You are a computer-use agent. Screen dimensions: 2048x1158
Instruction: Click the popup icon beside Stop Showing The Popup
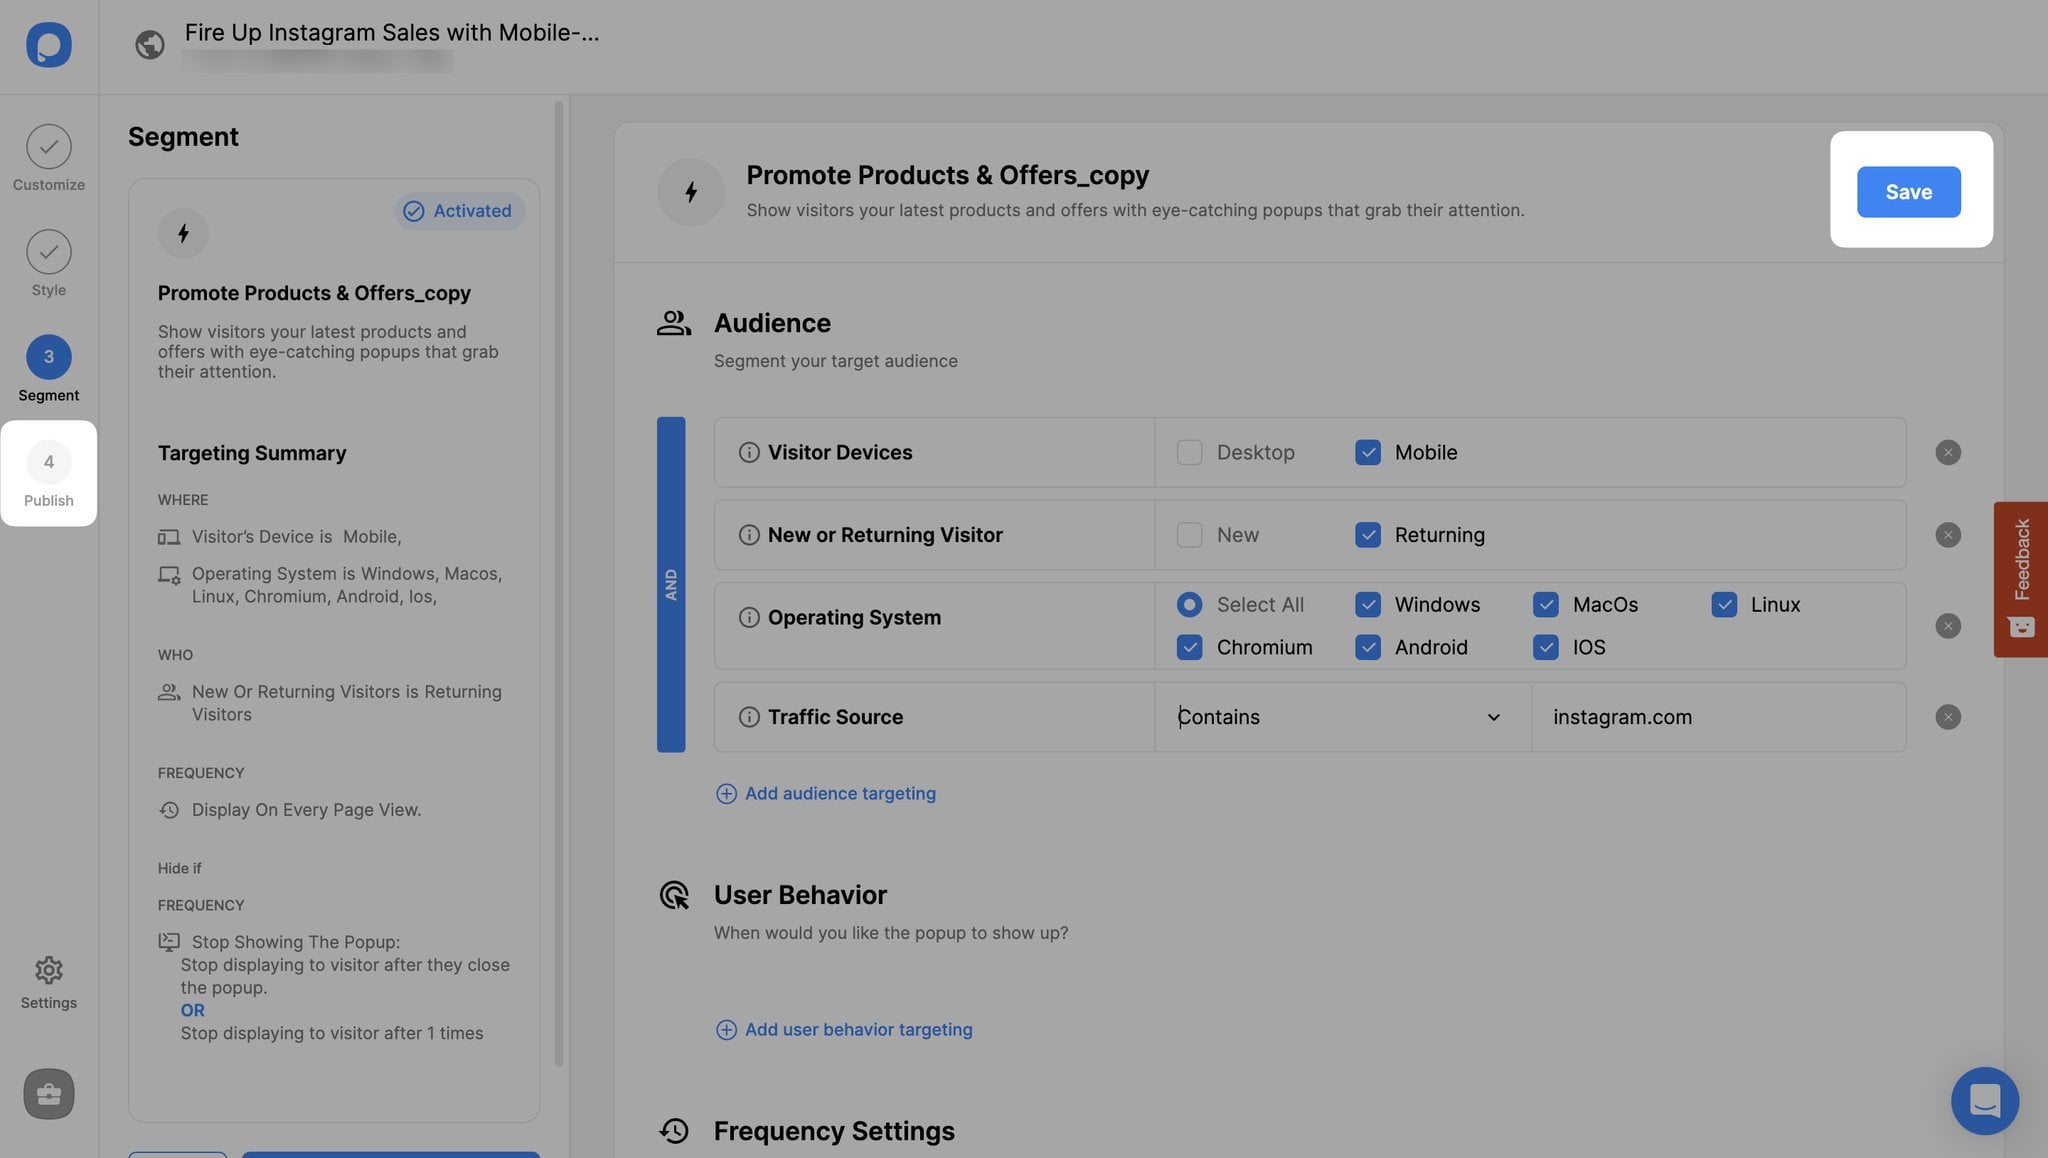pos(169,942)
